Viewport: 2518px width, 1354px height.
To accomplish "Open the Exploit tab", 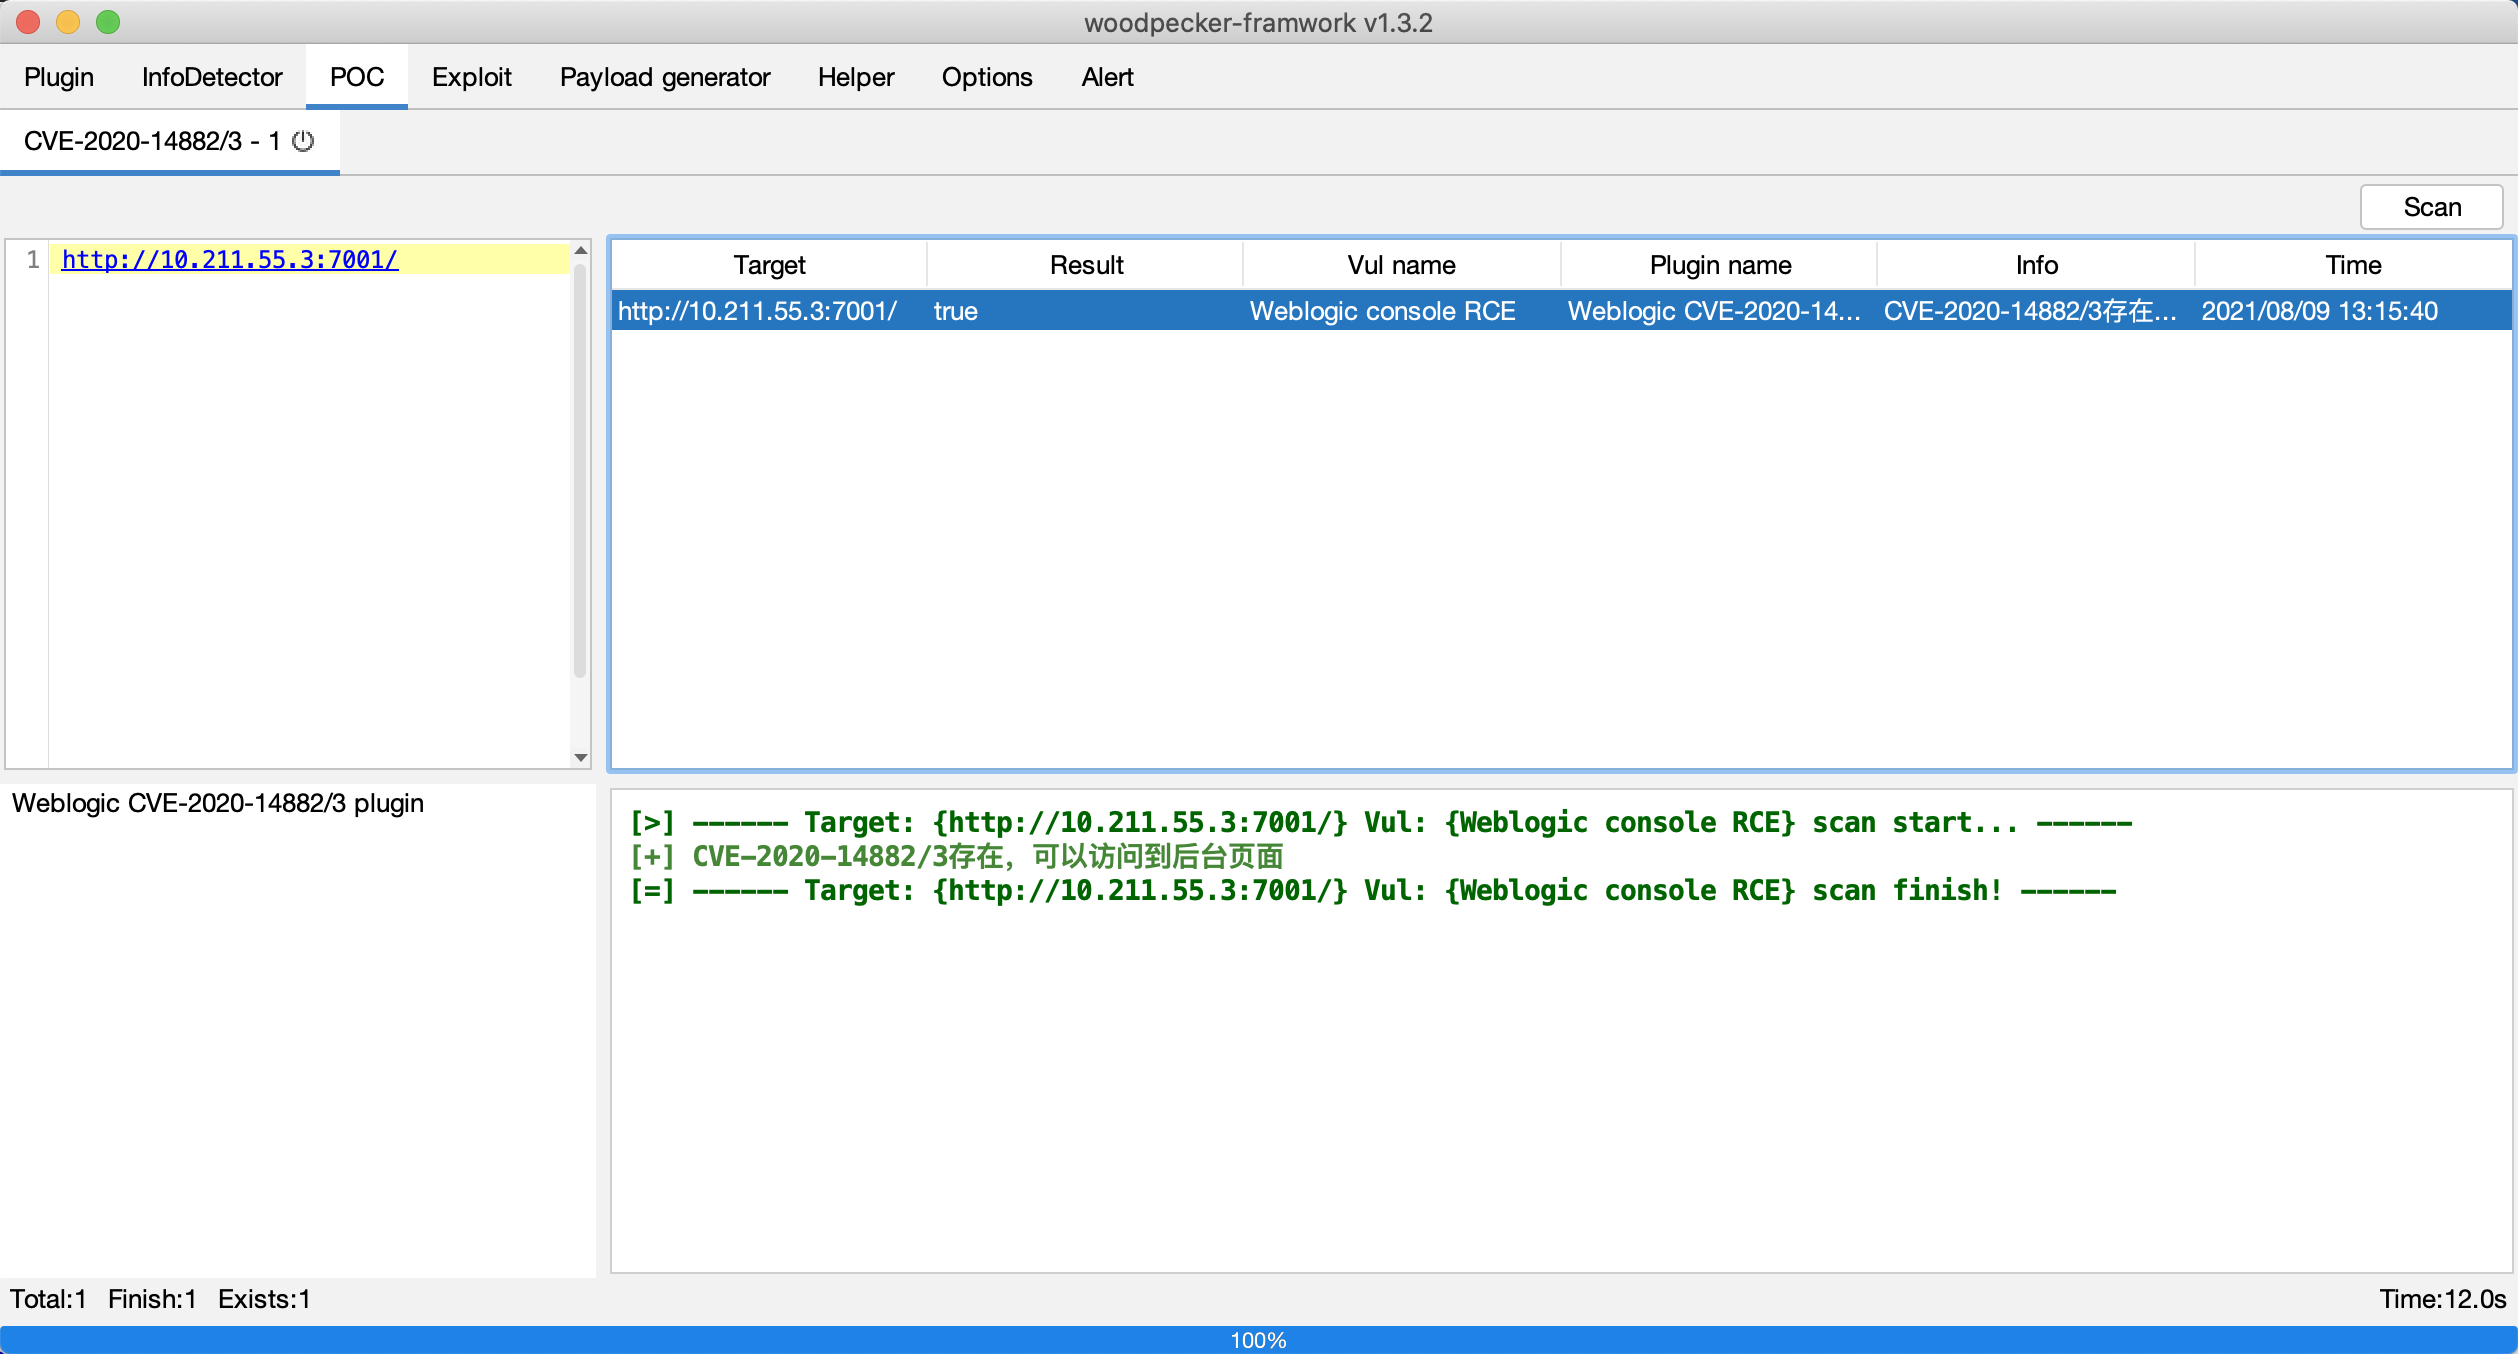I will (471, 77).
